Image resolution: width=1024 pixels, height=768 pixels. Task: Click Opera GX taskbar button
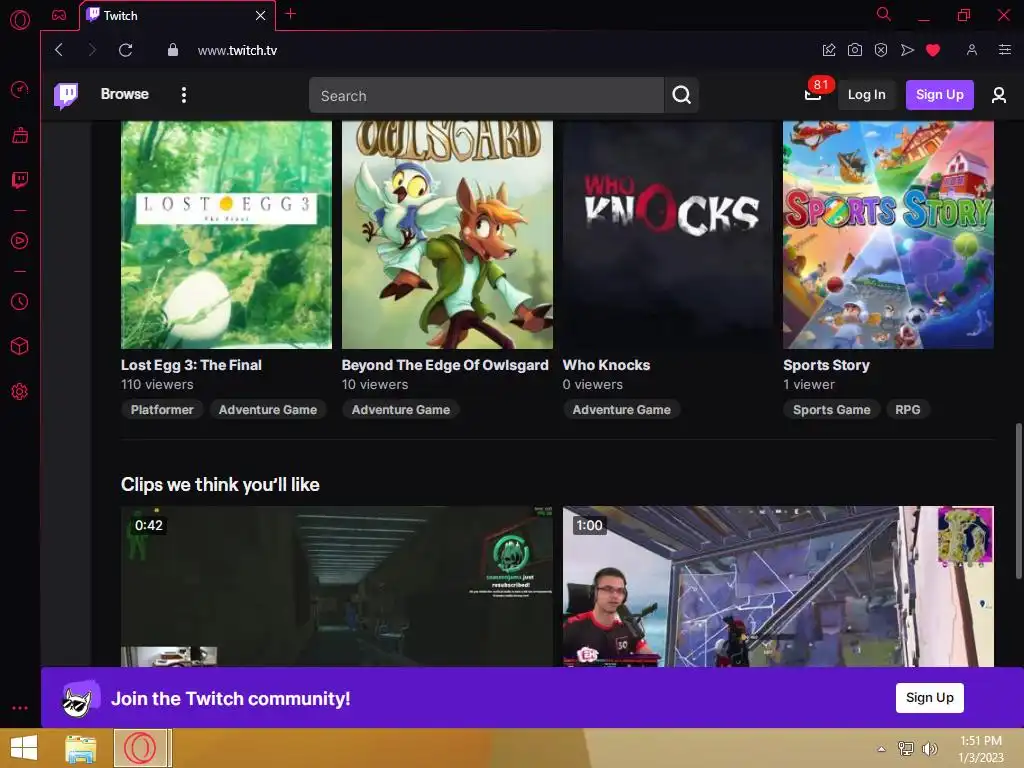pyautogui.click(x=142, y=748)
